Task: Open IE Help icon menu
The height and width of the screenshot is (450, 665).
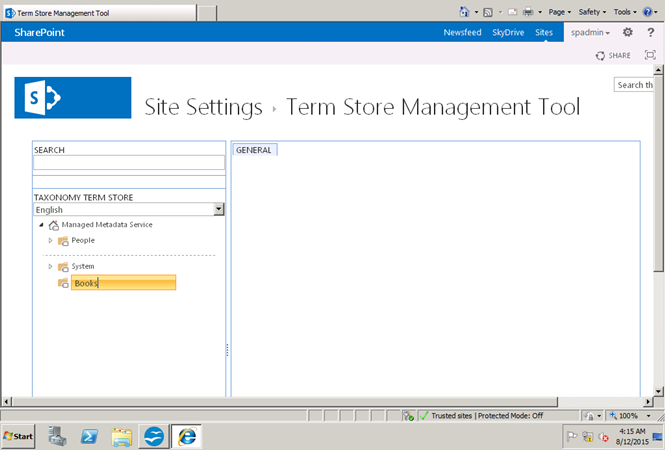Action: point(648,12)
